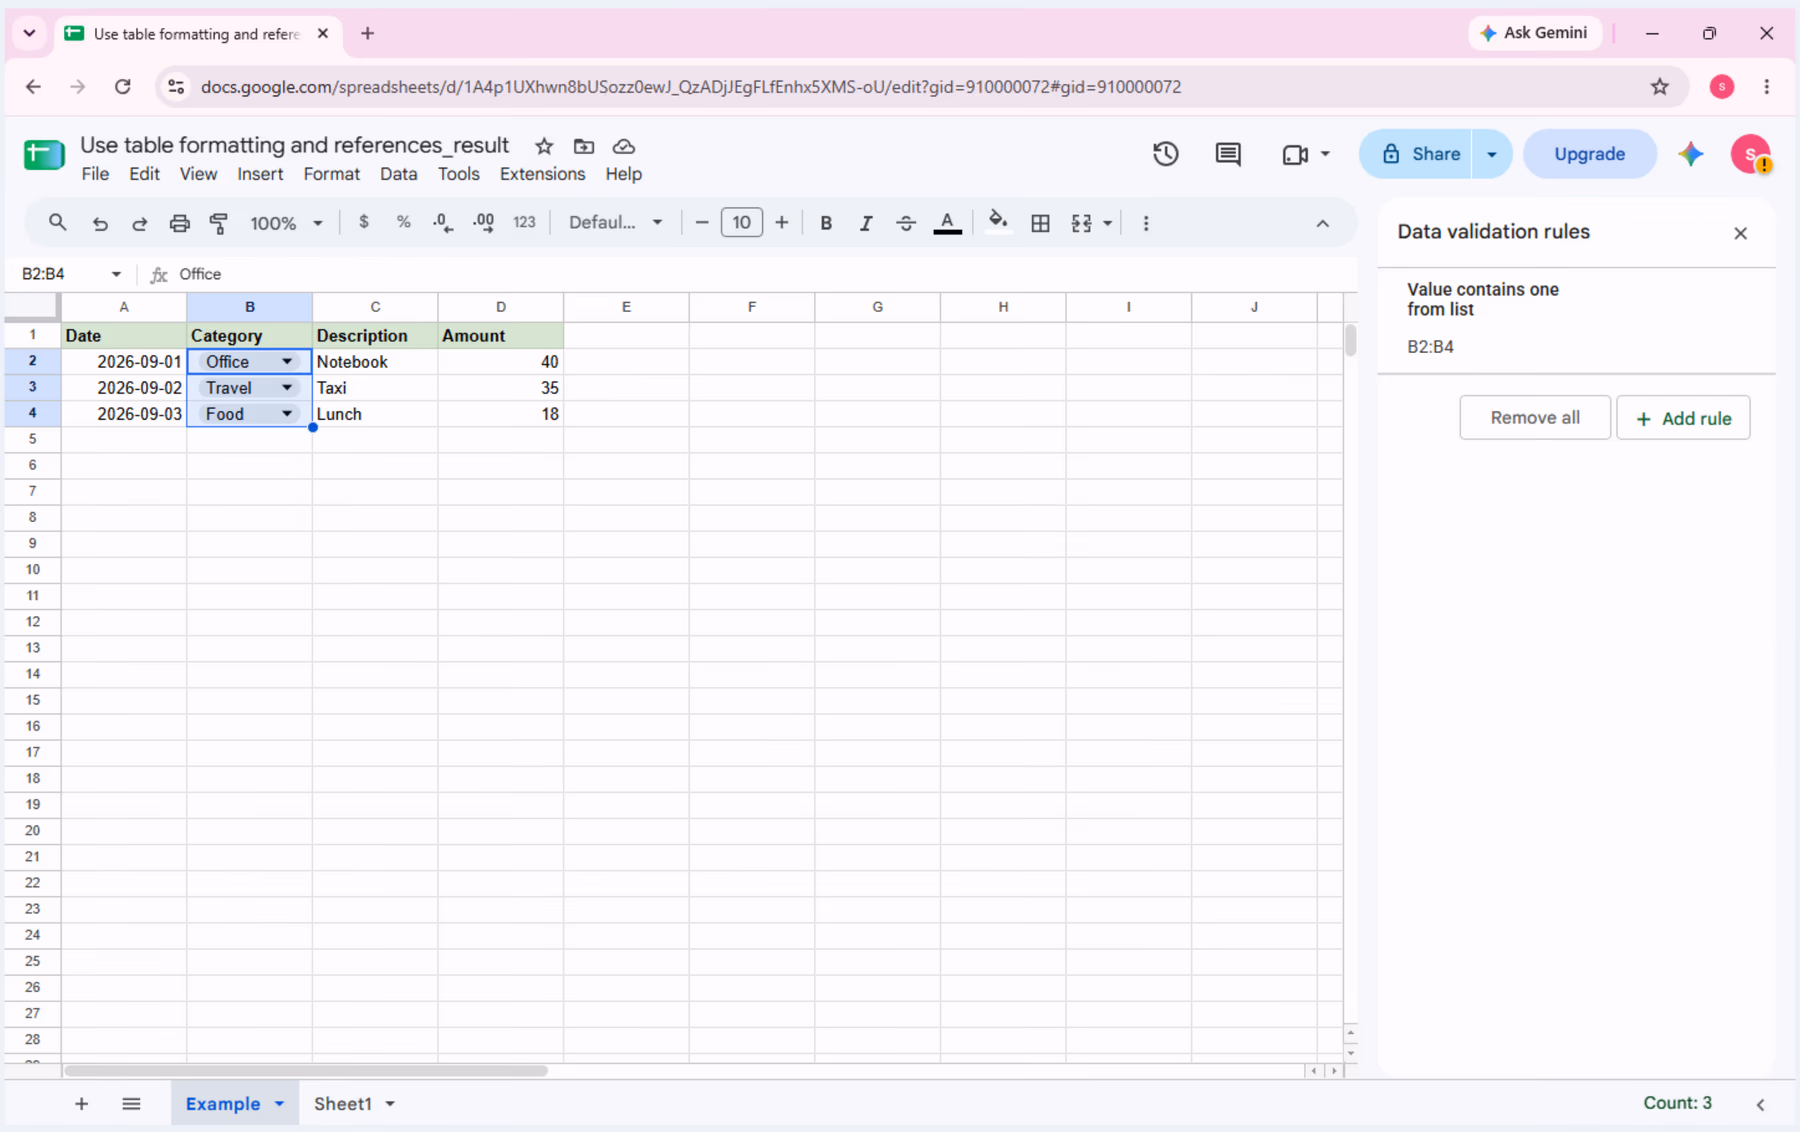1800x1132 pixels.
Task: Activate the paint format tool
Action: (219, 223)
